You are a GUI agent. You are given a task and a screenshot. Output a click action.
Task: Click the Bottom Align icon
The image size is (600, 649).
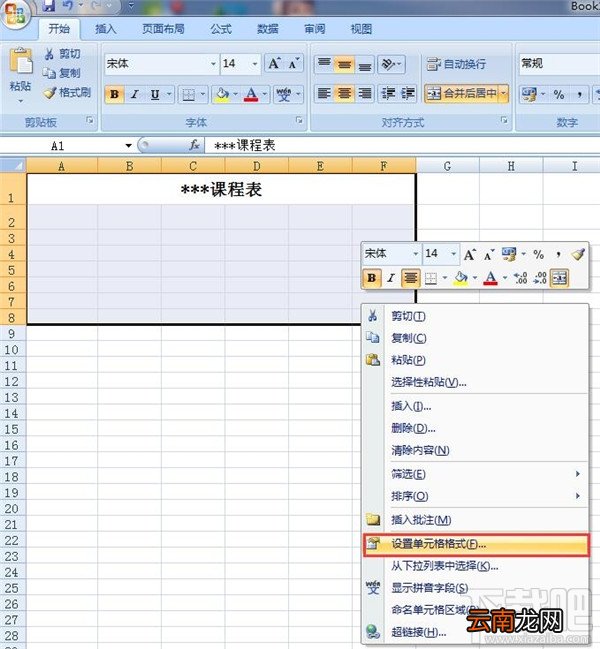pos(365,64)
